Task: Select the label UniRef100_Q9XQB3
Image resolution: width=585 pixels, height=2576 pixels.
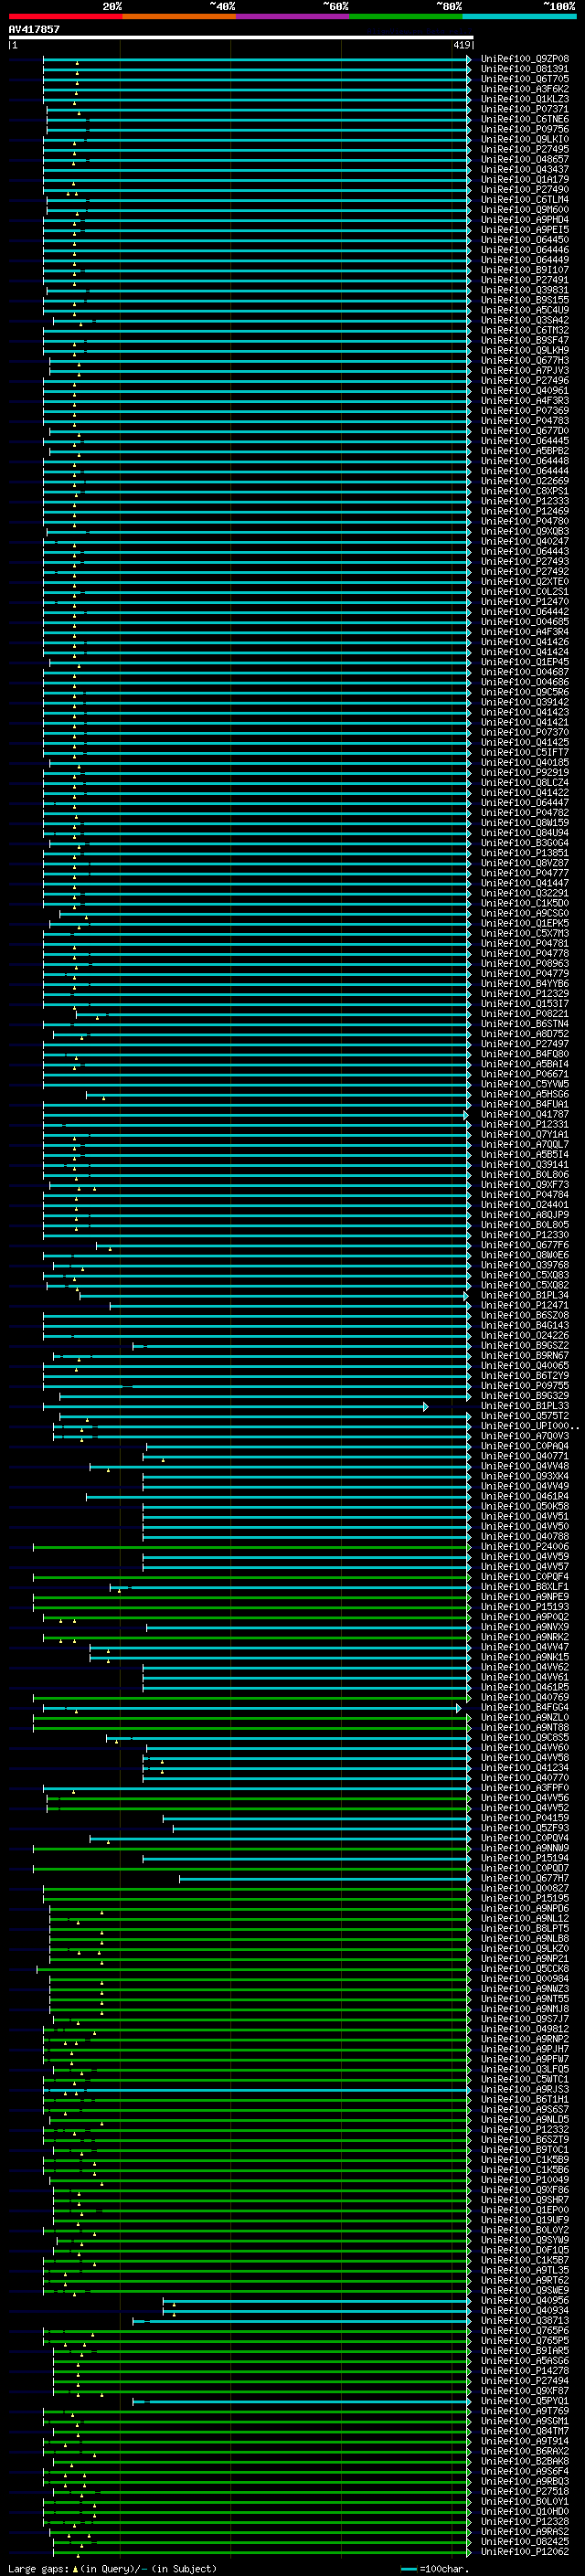Action: [x=524, y=531]
